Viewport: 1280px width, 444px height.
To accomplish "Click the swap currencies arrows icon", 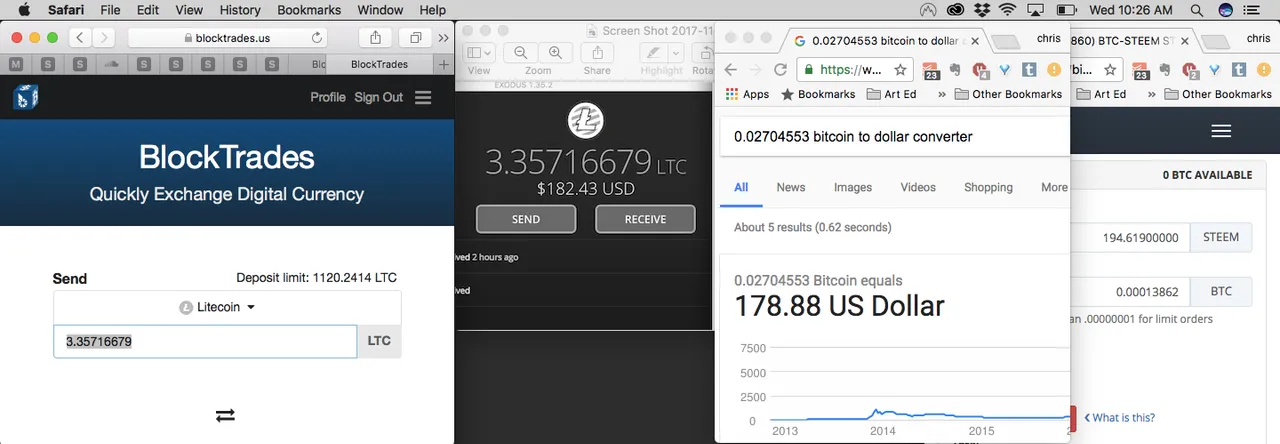I will pos(225,414).
